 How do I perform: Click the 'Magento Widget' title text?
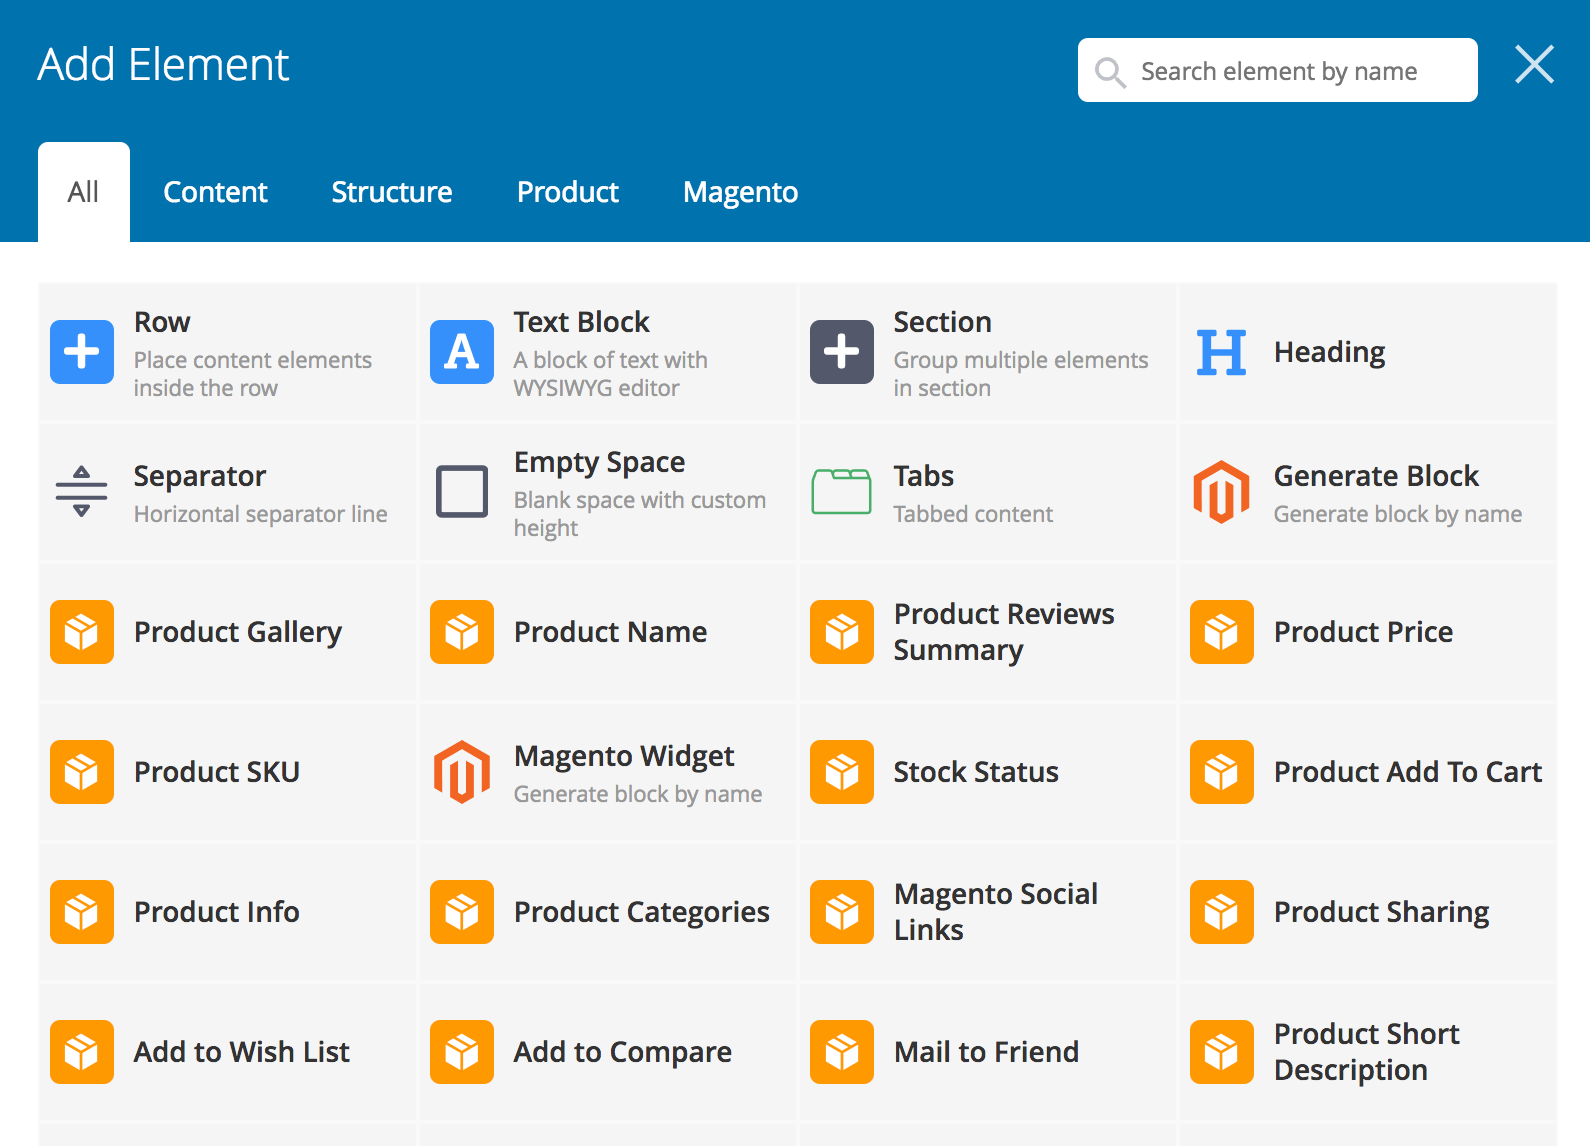[624, 756]
